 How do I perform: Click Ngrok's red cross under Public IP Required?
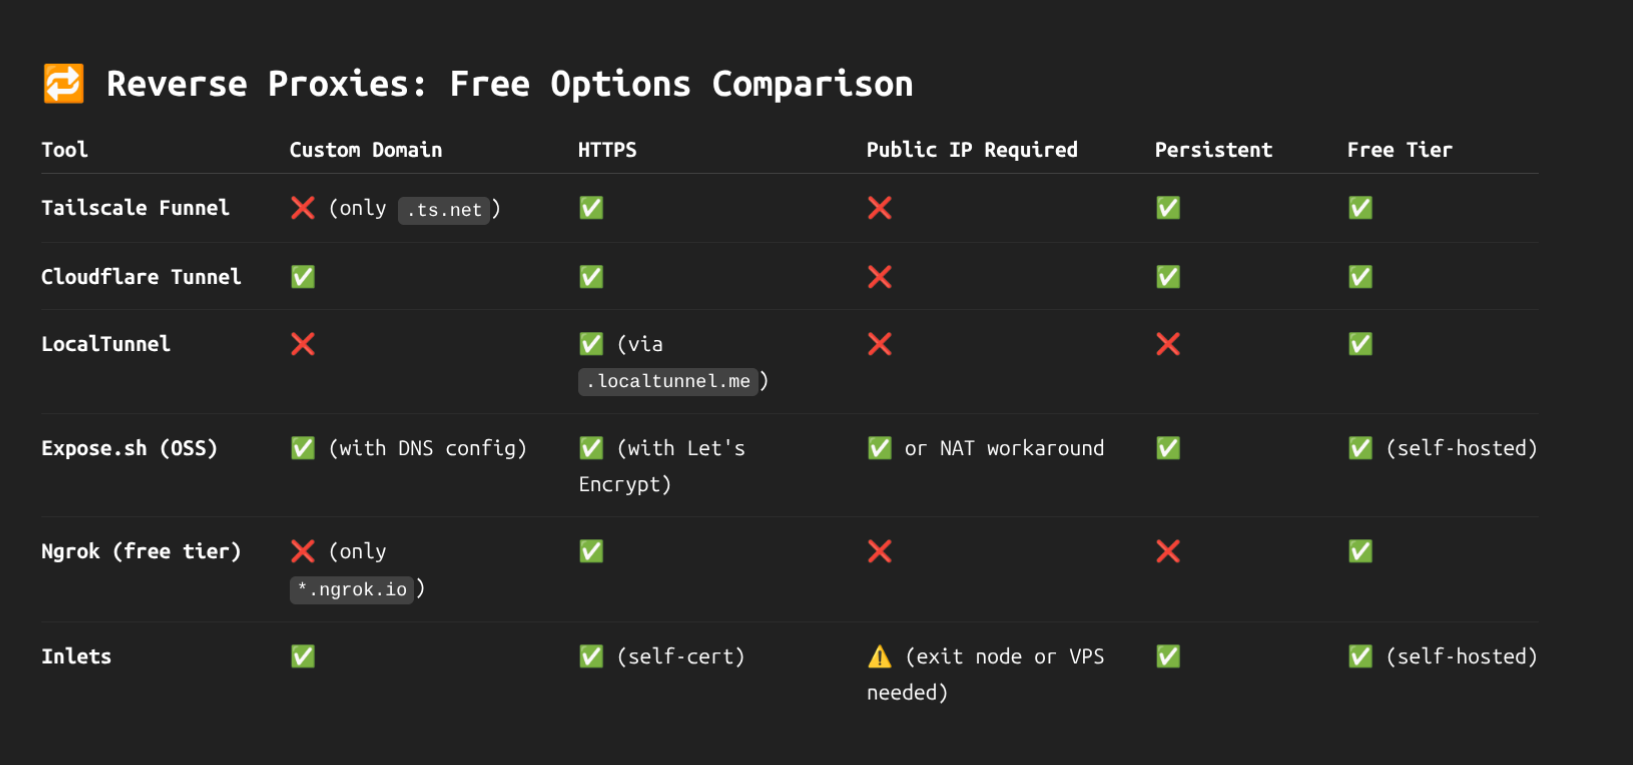click(x=879, y=551)
